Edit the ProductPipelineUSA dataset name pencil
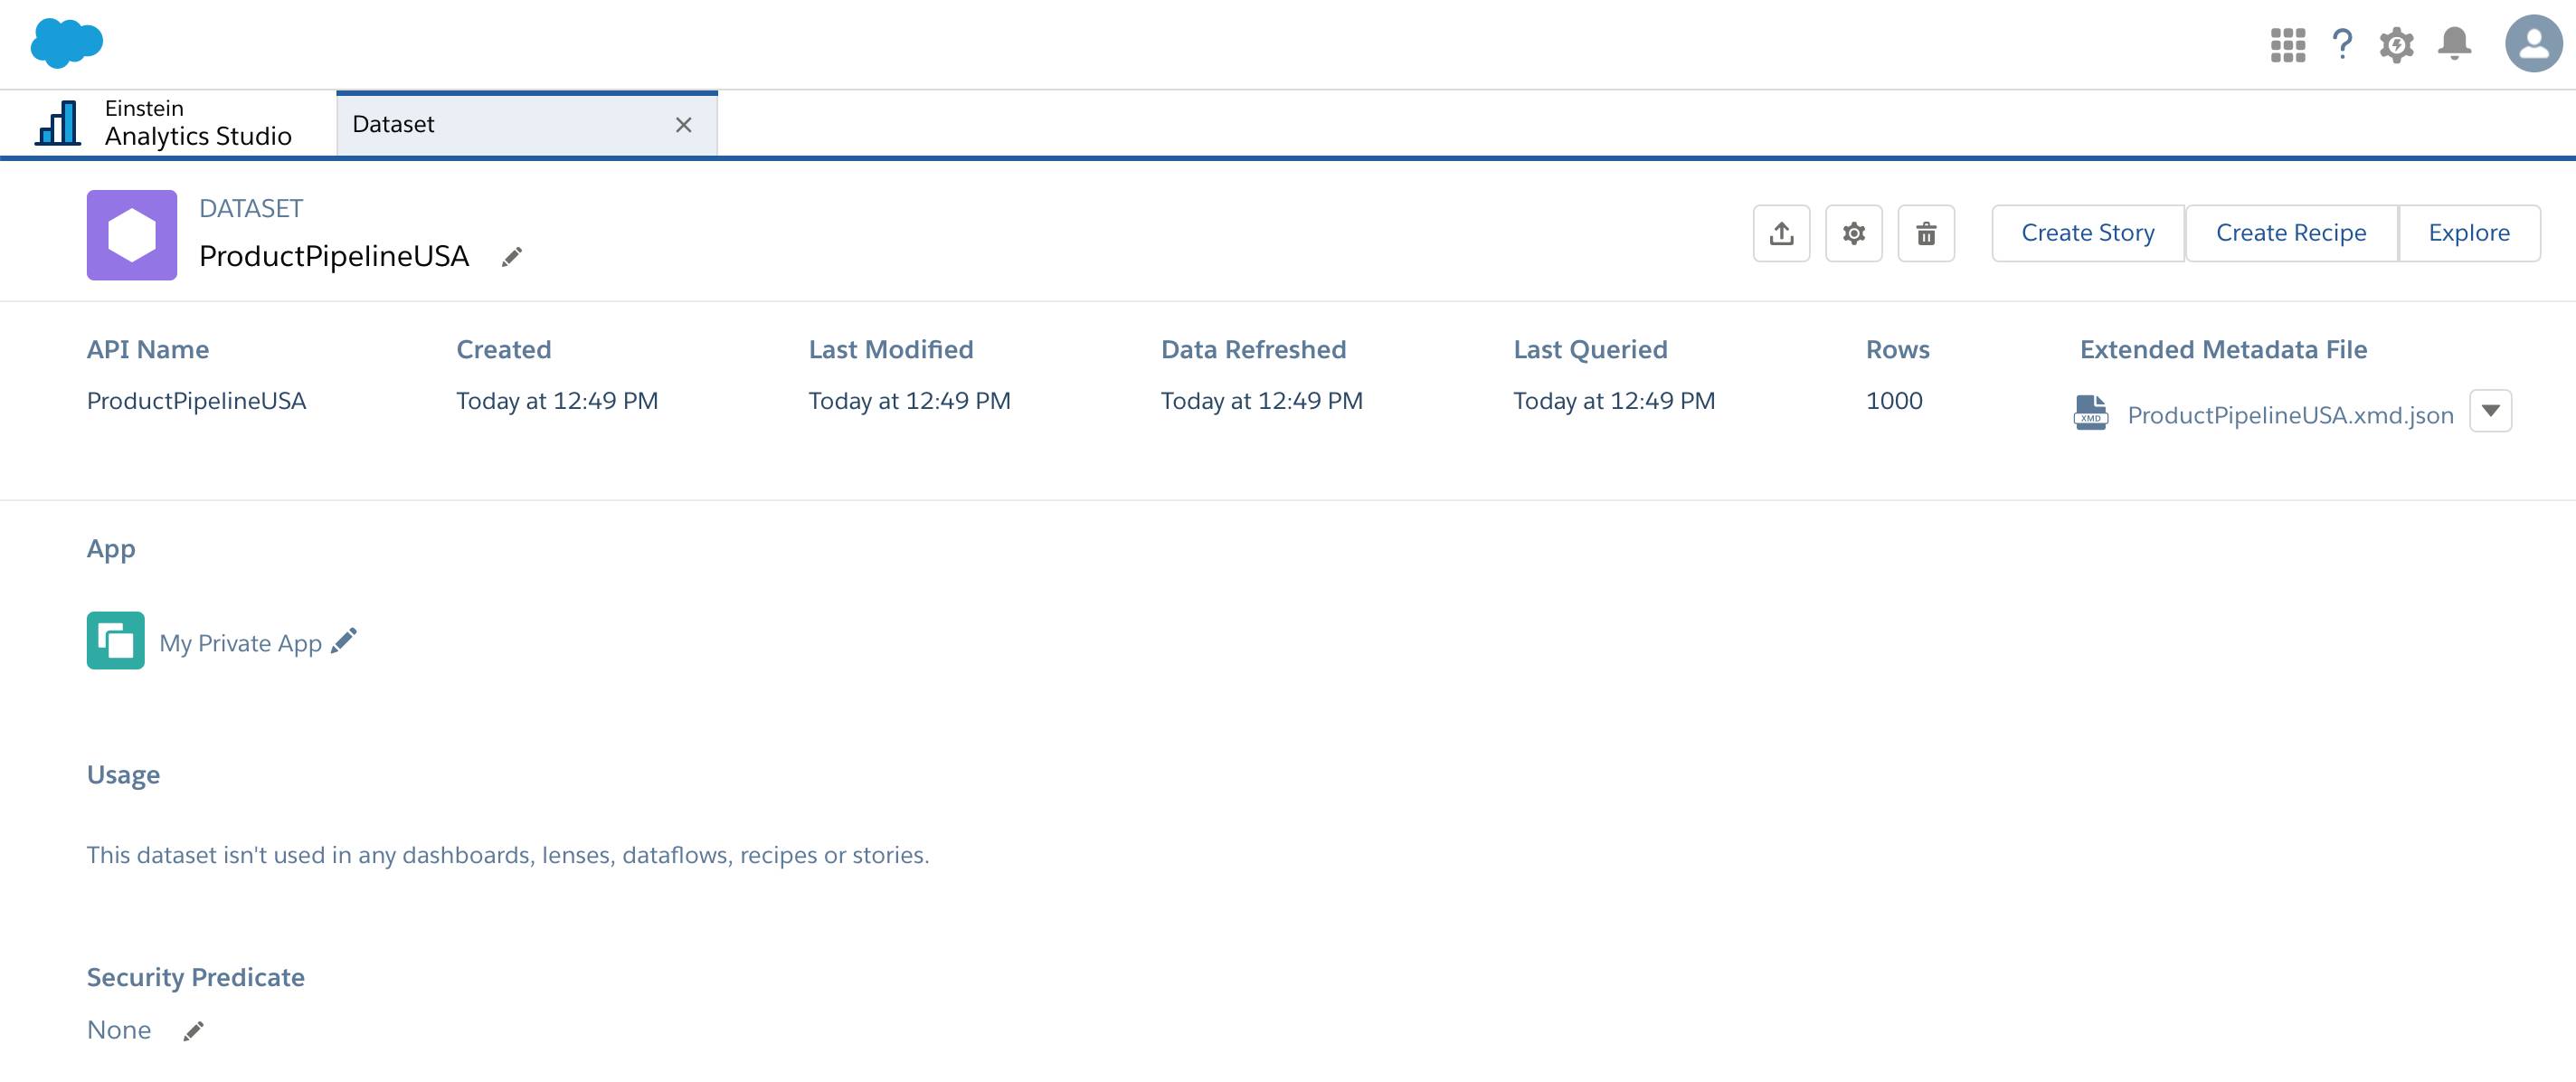This screenshot has width=2576, height=1082. [511, 257]
